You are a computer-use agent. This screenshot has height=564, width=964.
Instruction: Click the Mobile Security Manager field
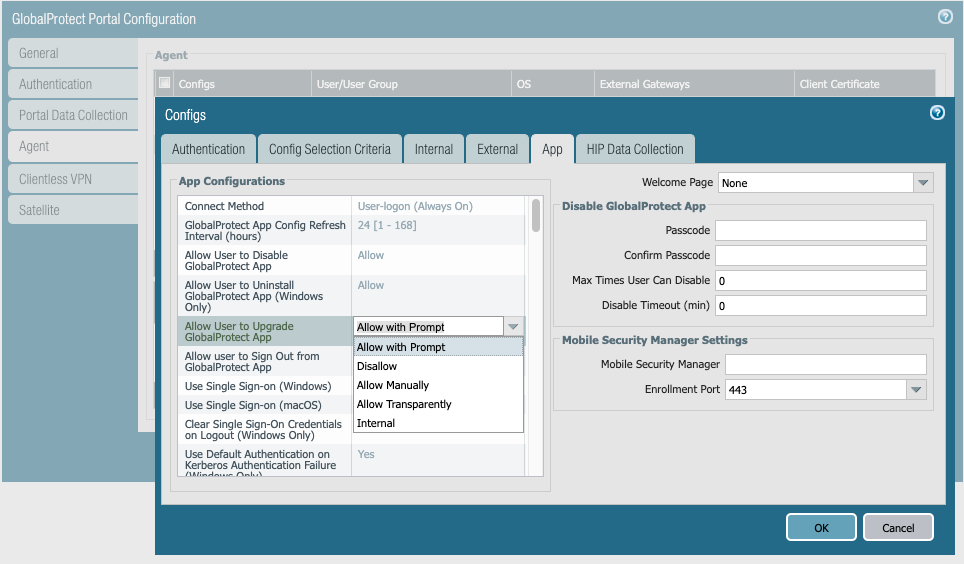click(x=826, y=364)
